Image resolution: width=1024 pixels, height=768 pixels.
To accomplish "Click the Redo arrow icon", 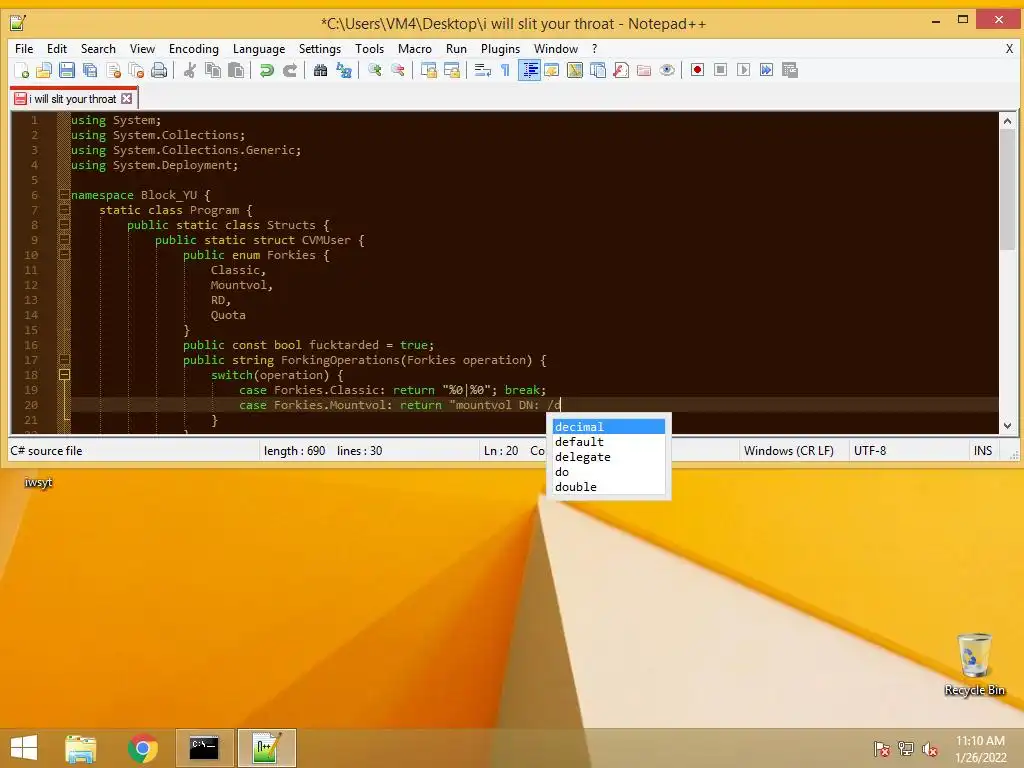I will pos(289,70).
